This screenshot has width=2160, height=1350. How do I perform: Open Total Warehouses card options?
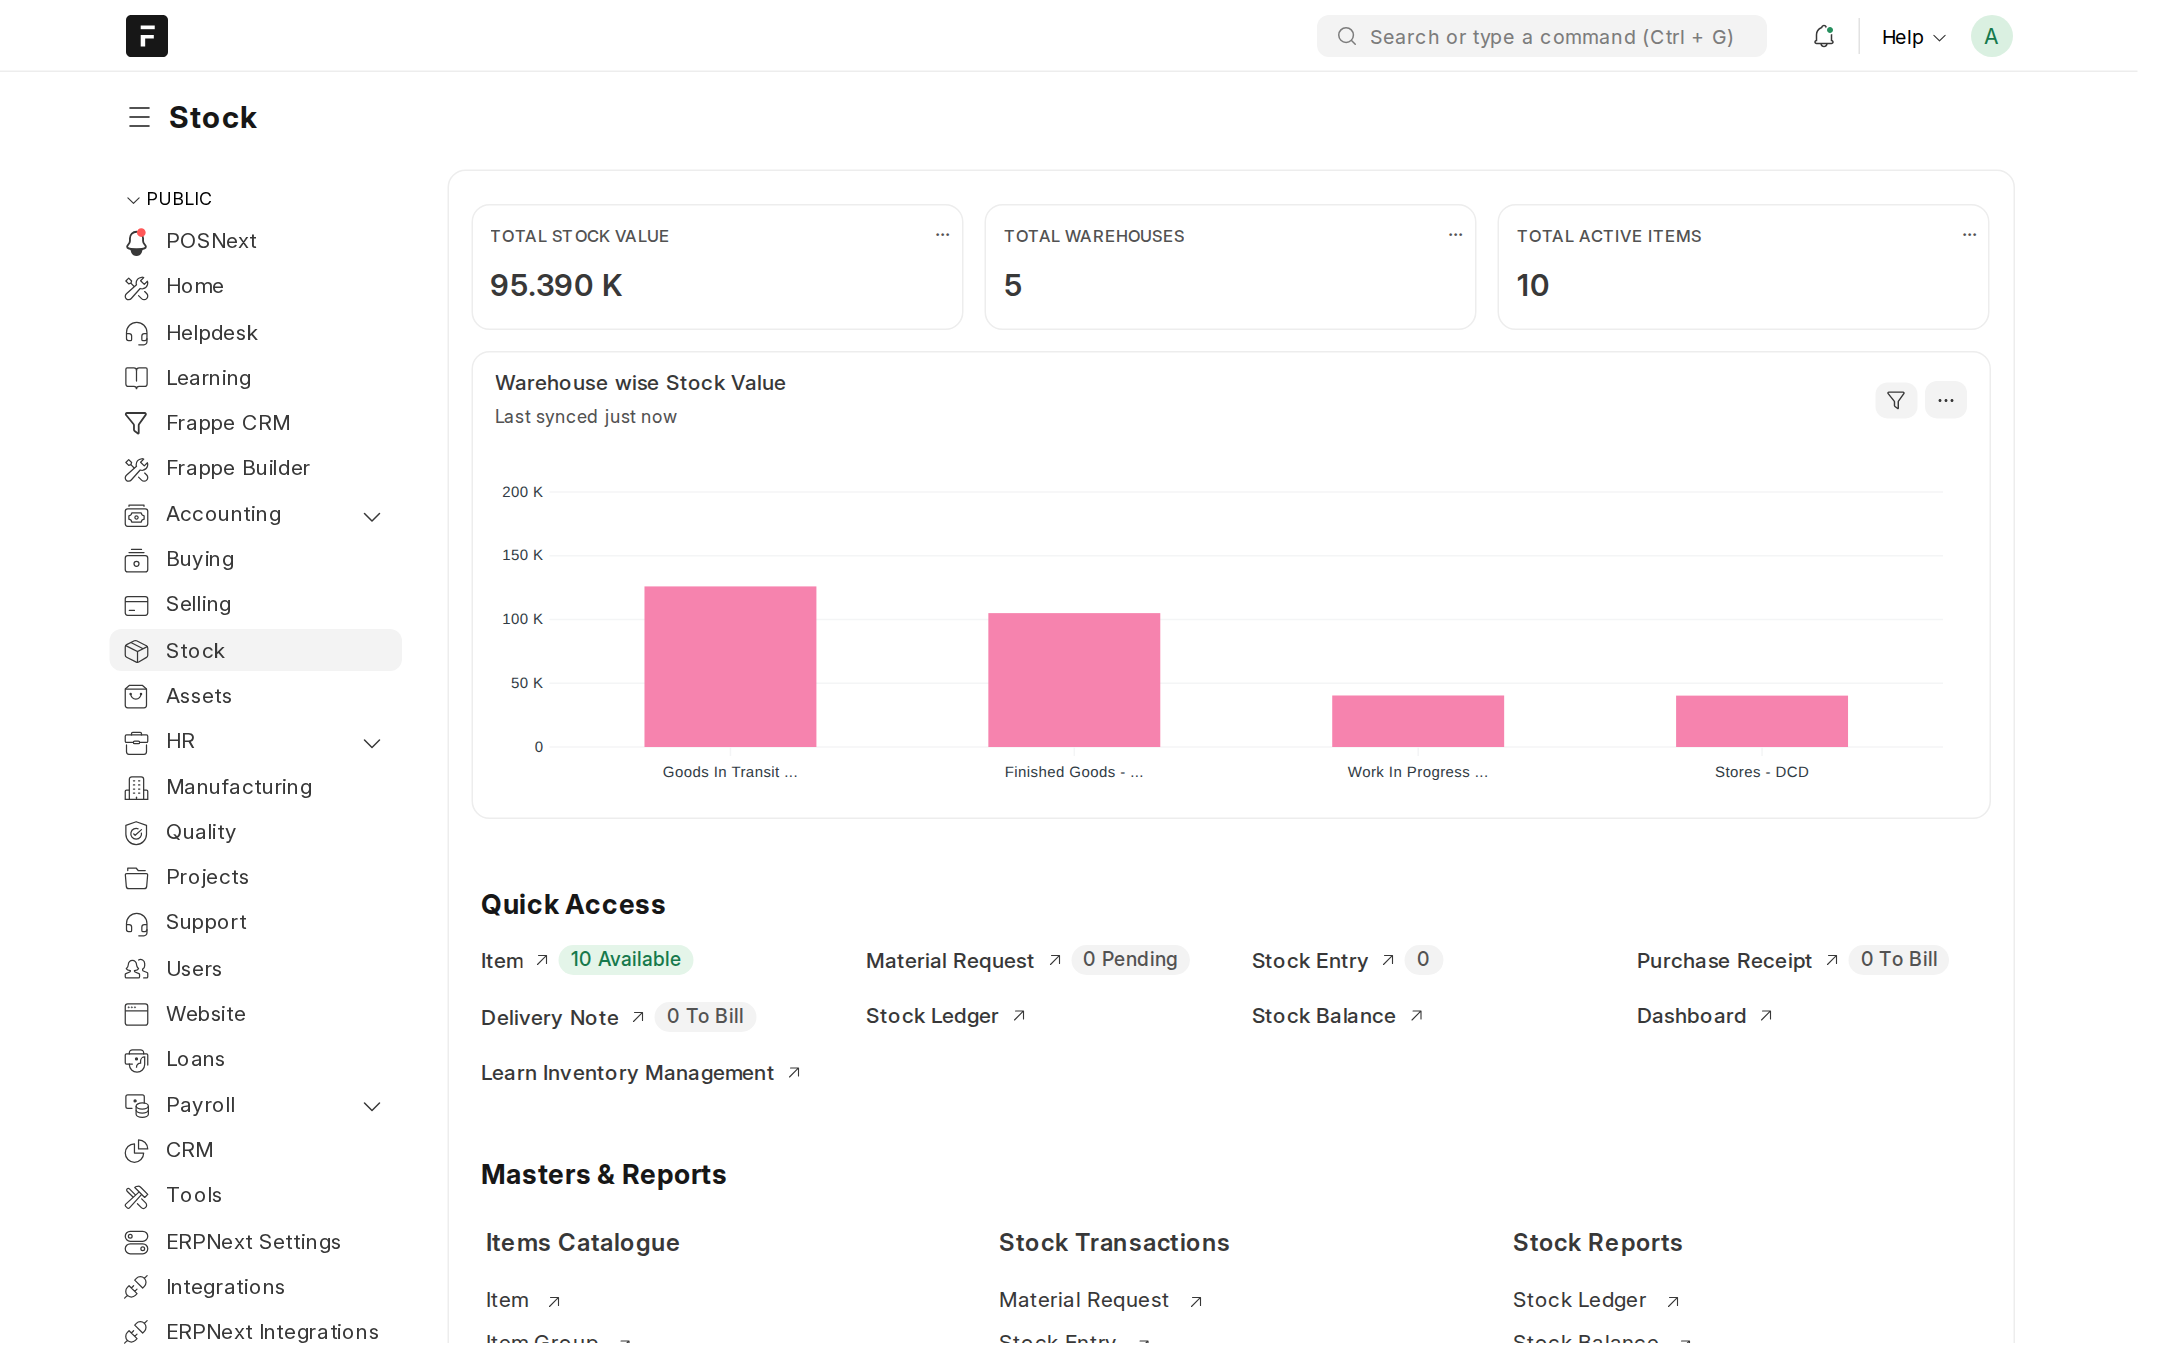[x=1455, y=235]
